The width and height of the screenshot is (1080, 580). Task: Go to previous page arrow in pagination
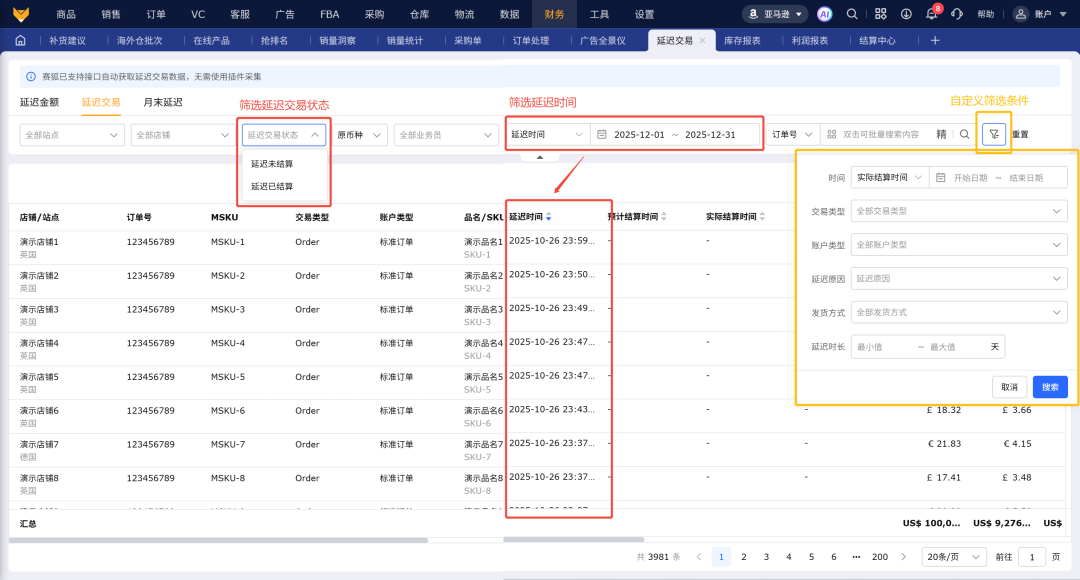[x=698, y=557]
